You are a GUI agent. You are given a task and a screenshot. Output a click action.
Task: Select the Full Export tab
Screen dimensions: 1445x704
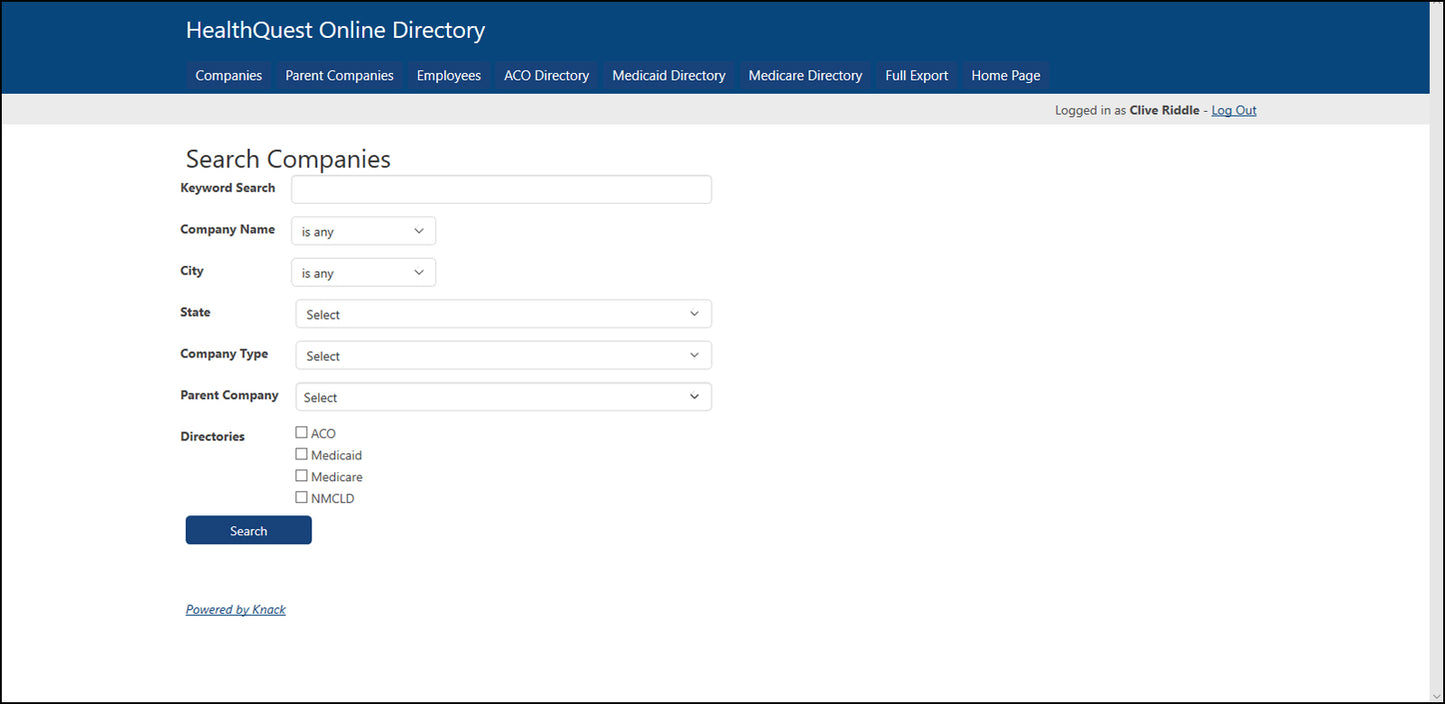pyautogui.click(x=916, y=76)
